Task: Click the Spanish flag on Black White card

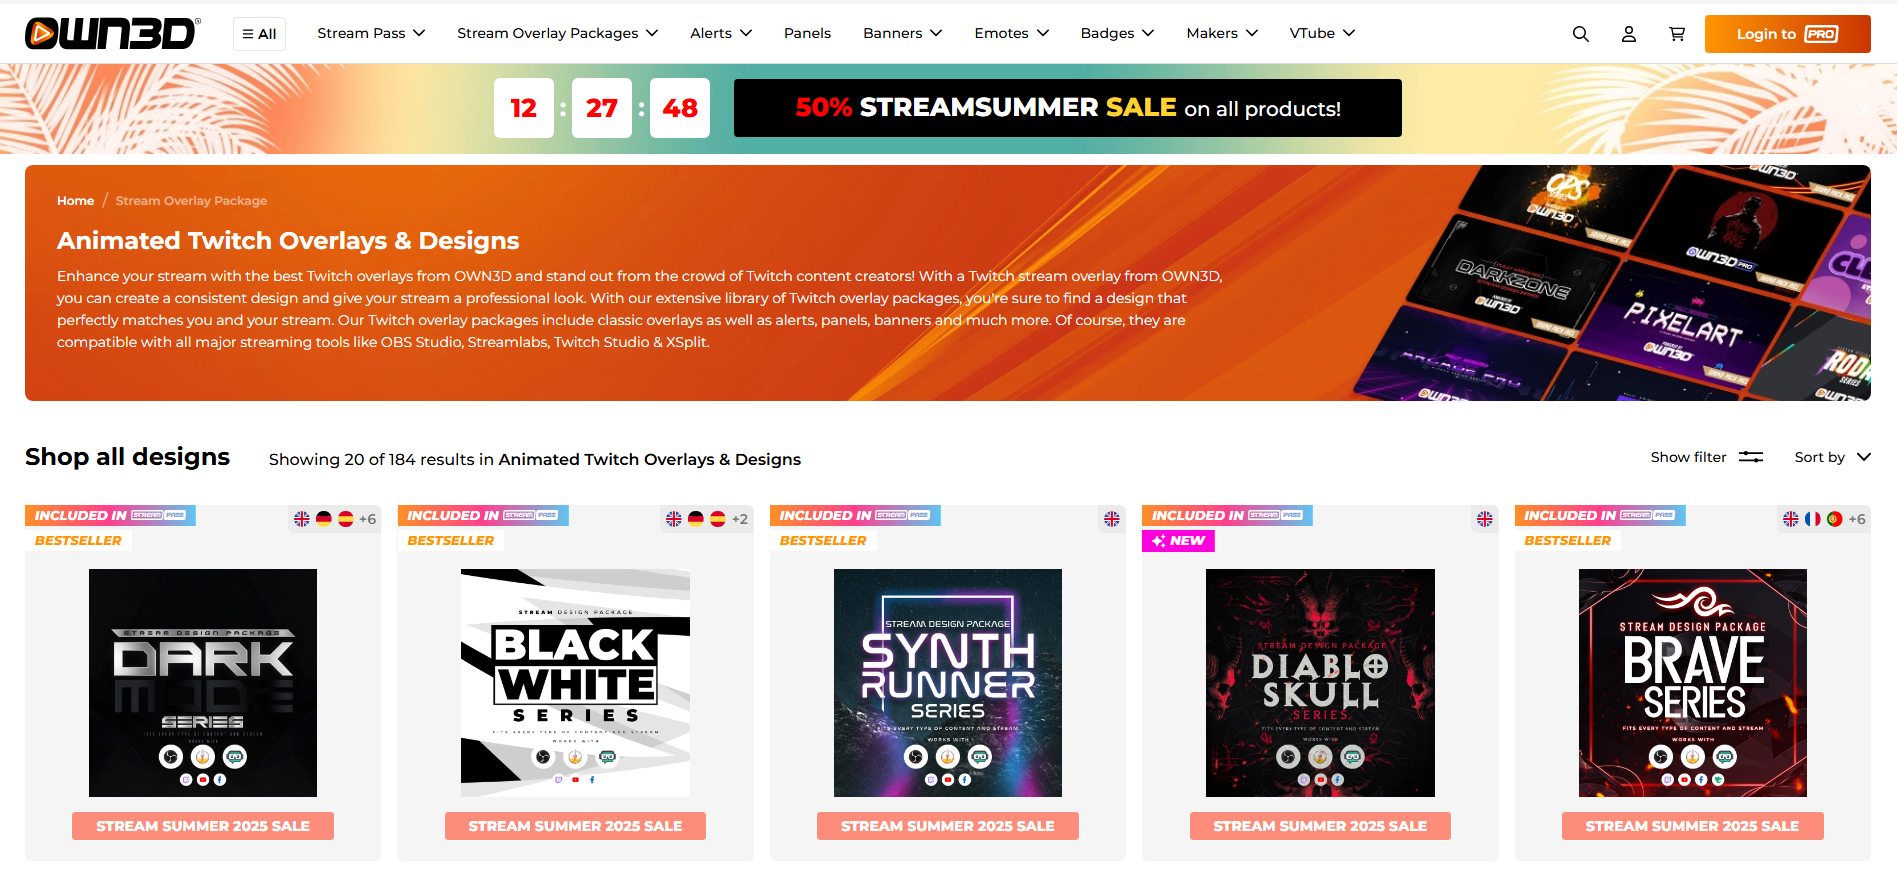Action: click(718, 519)
